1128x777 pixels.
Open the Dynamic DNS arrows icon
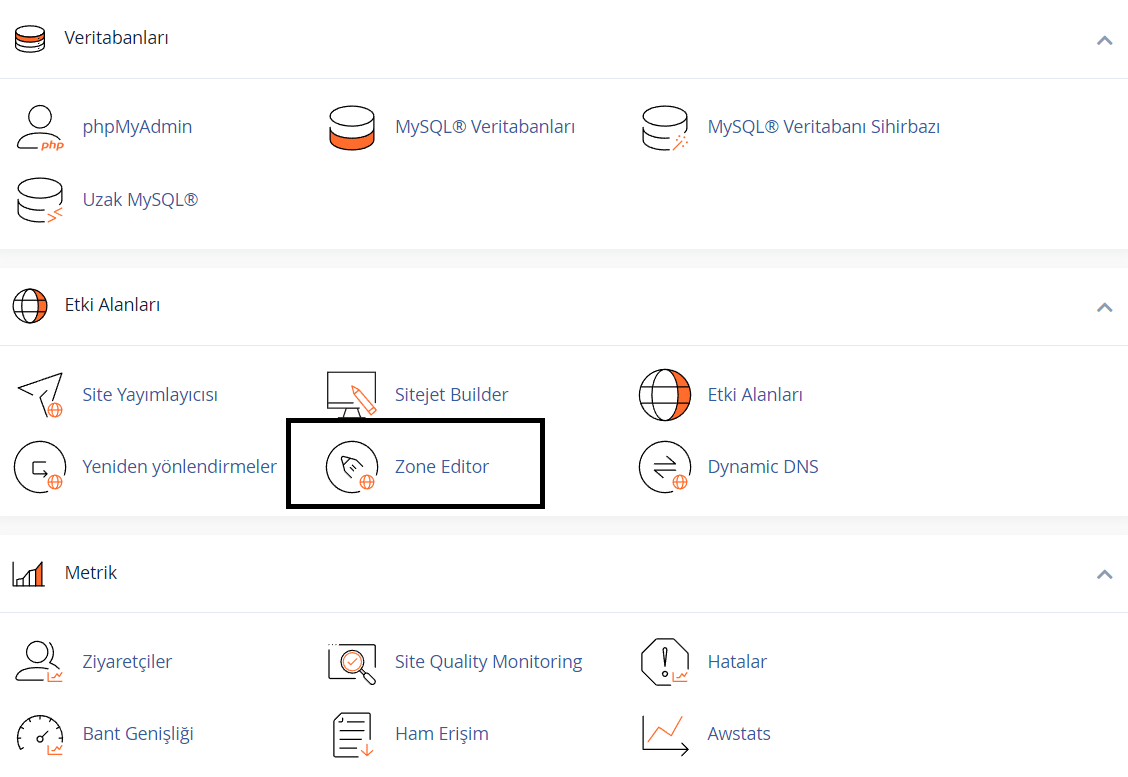tap(665, 467)
